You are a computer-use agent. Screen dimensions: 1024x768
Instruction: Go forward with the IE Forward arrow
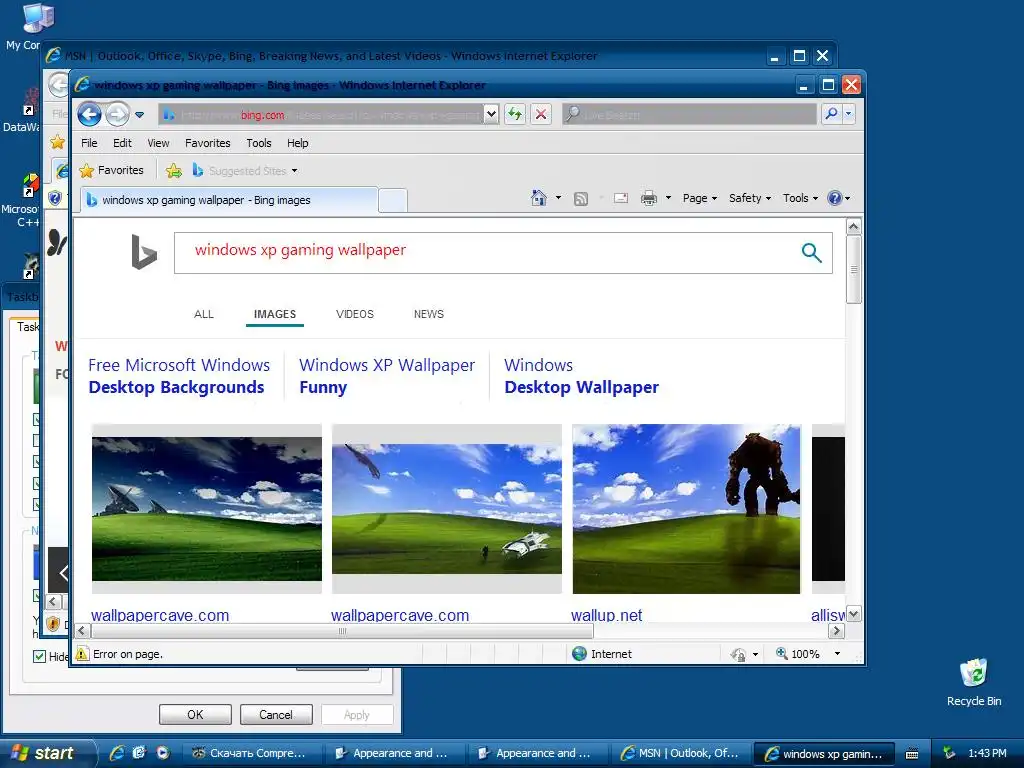click(118, 115)
